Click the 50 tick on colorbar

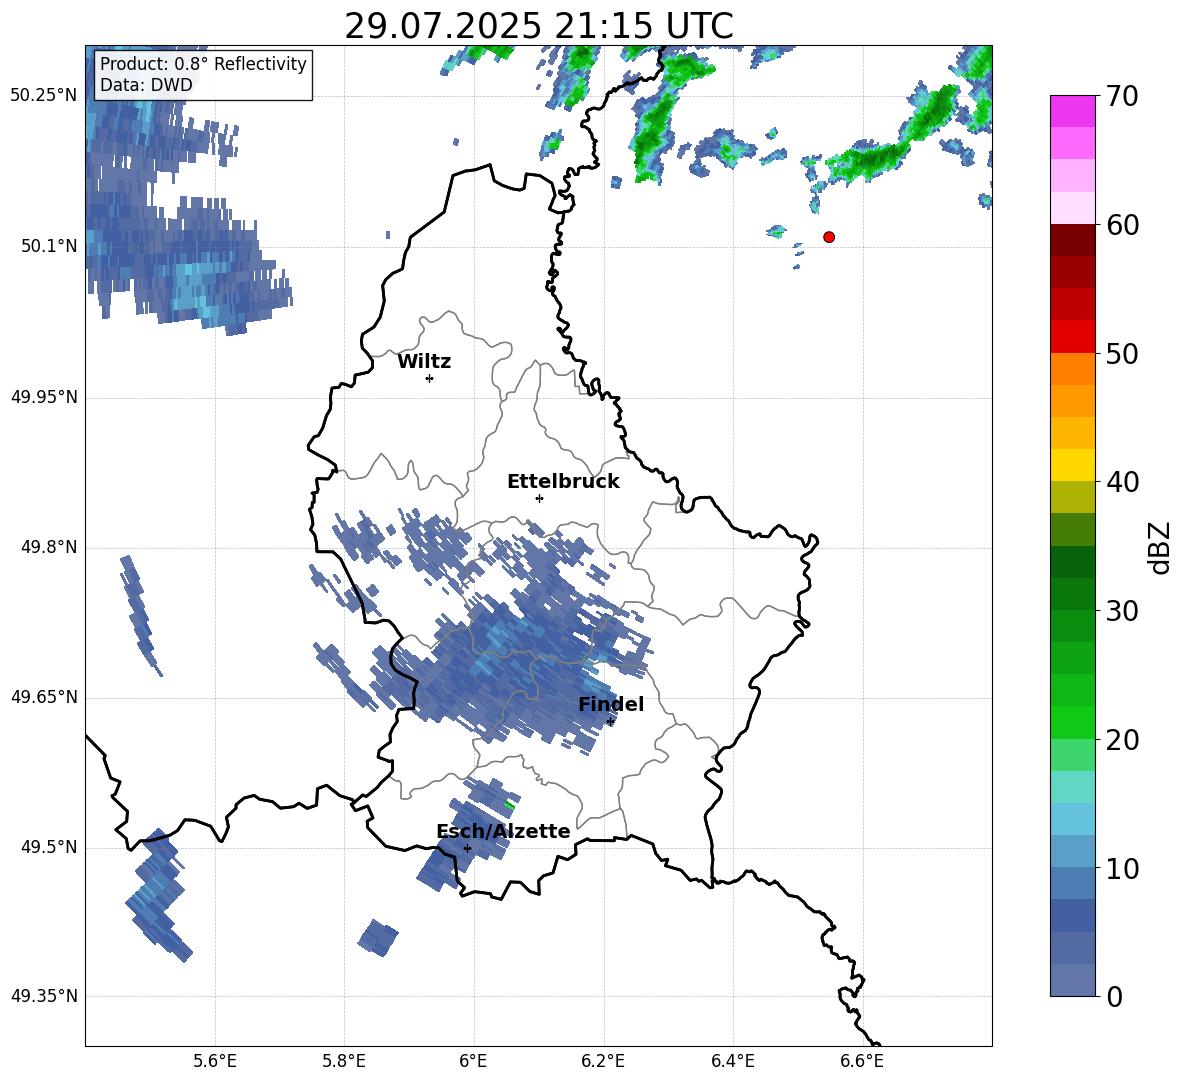tap(1121, 353)
